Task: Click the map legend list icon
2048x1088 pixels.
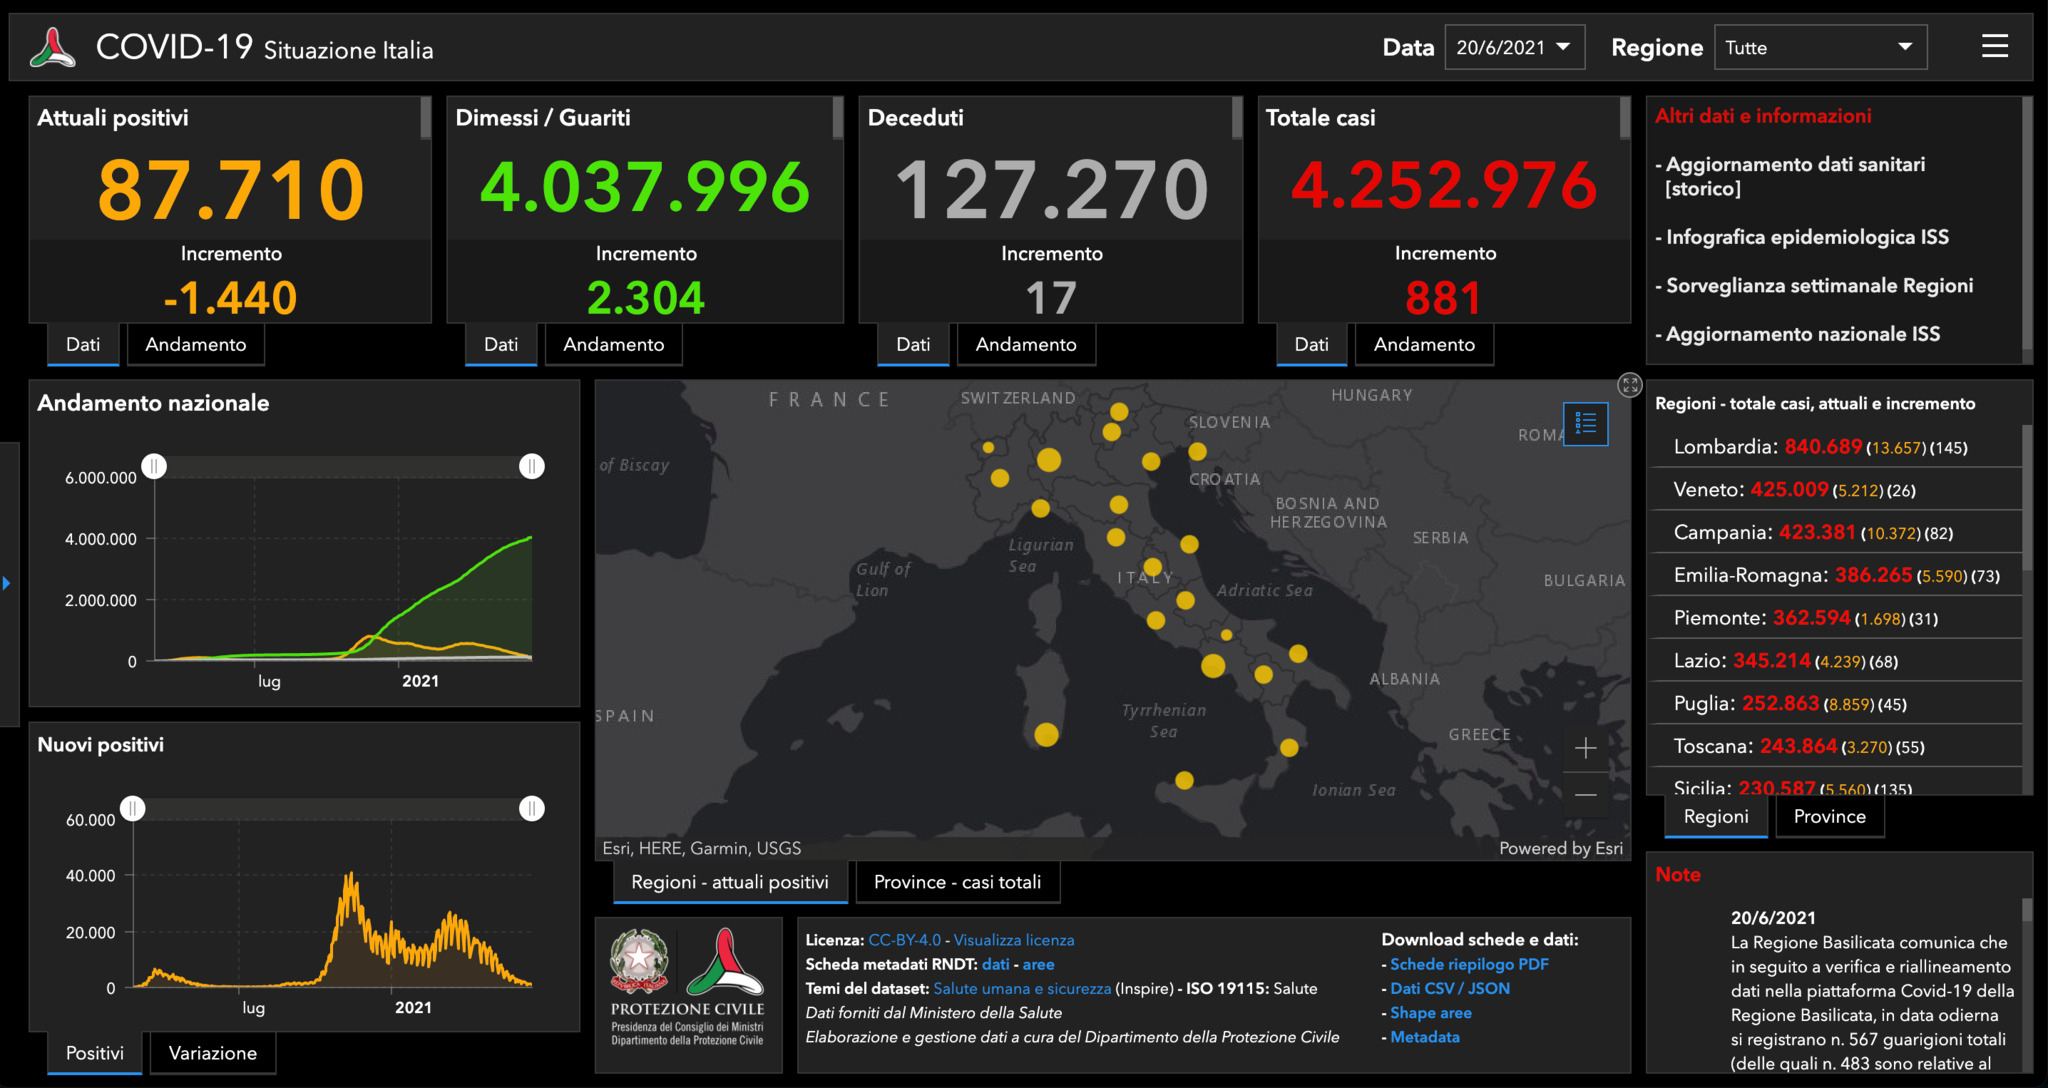Action: coord(1585,423)
